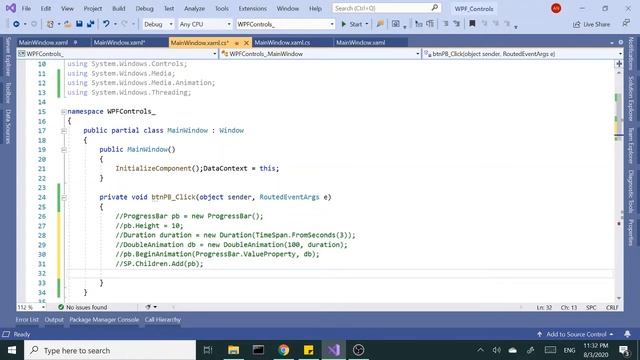The height and width of the screenshot is (360, 640).
Task: Open the Package Manager Console tab
Action: point(104,320)
